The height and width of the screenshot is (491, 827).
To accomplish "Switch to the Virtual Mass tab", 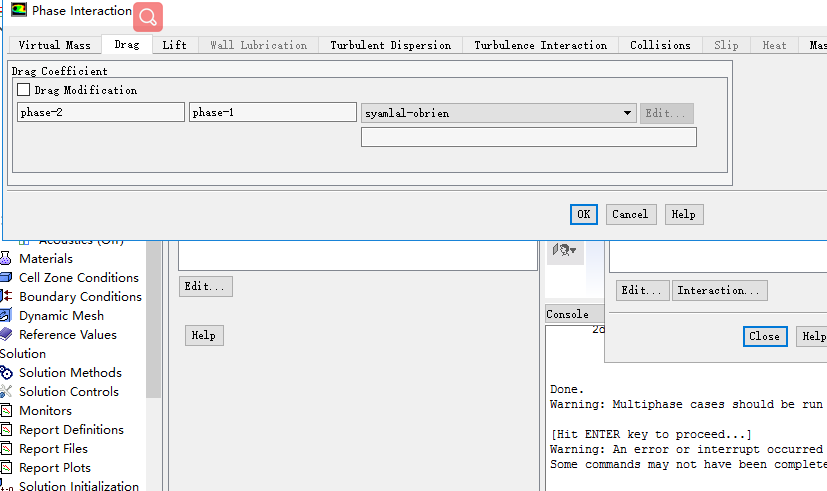I will pyautogui.click(x=54, y=45).
